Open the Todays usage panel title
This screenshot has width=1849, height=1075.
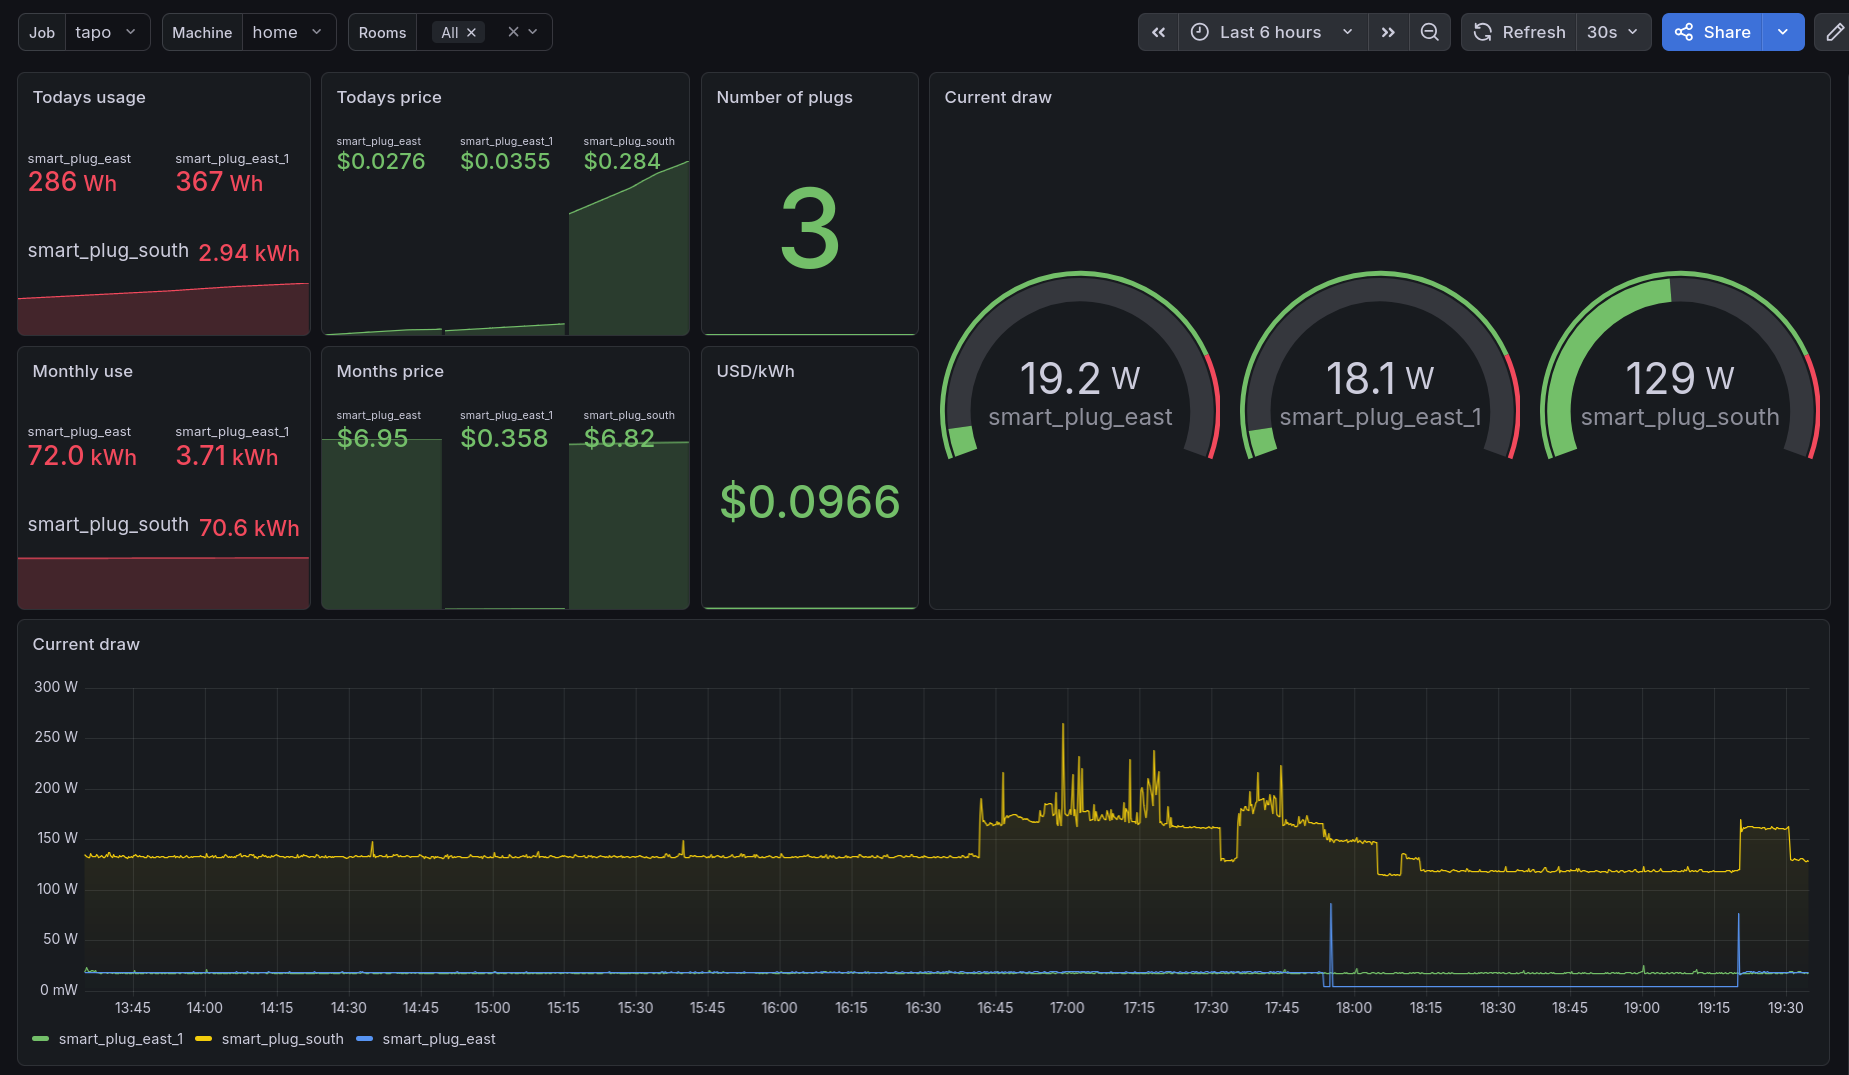[x=89, y=97]
